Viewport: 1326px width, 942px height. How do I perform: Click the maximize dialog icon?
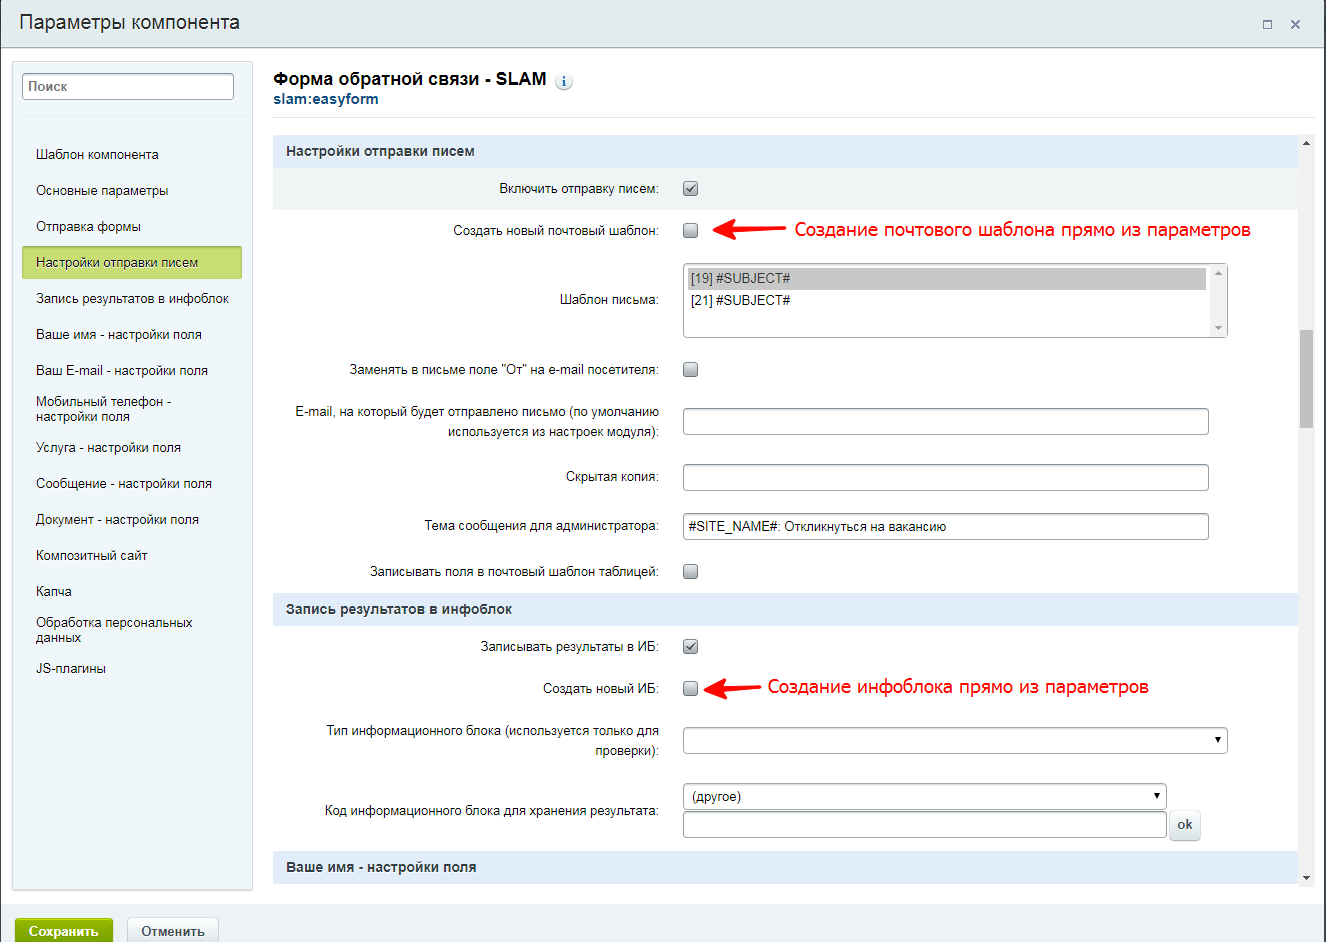point(1267,24)
